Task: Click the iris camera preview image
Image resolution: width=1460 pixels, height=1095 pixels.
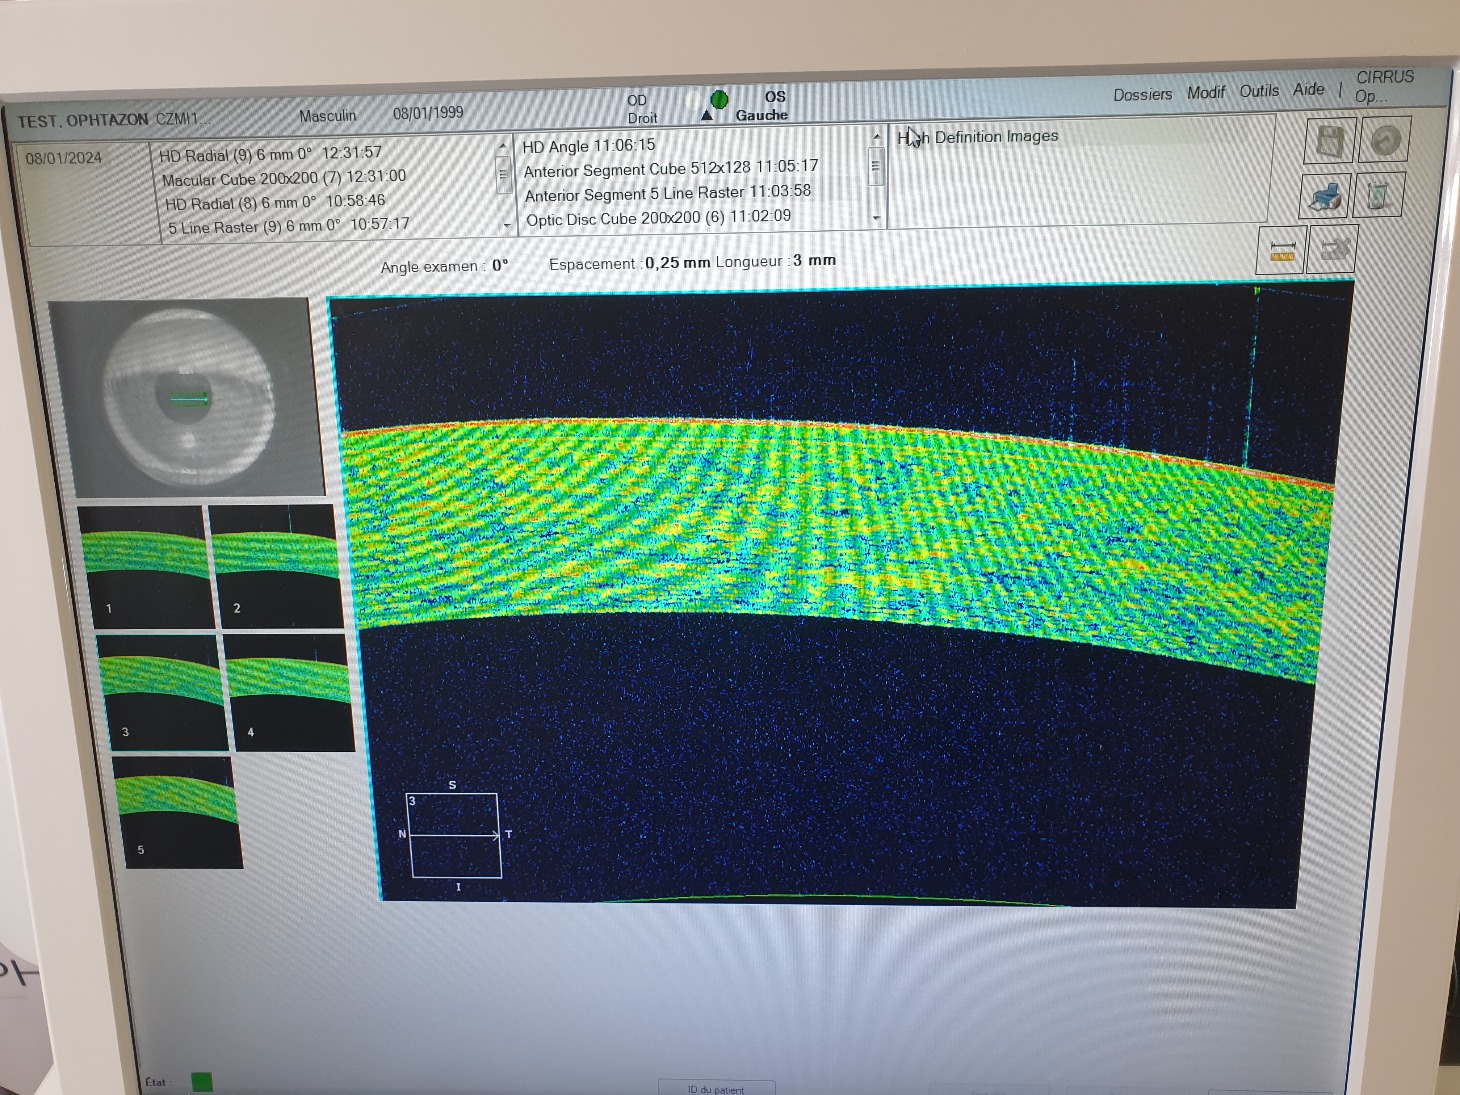Action: pos(186,398)
